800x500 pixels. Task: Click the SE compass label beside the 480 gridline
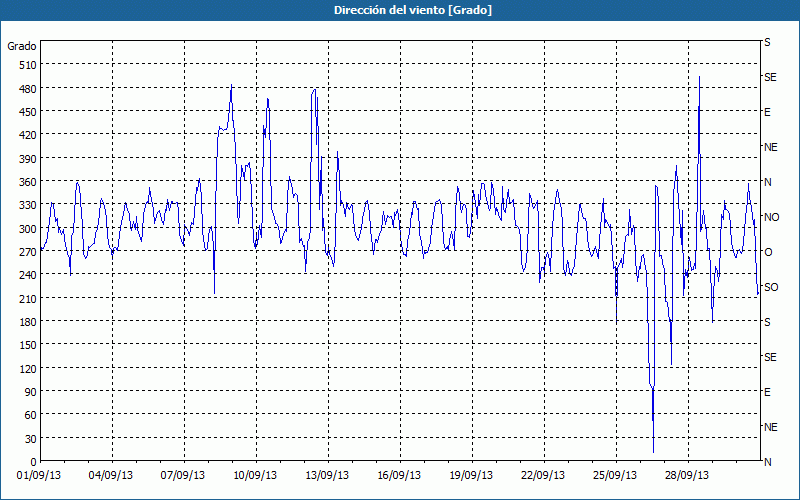770,77
